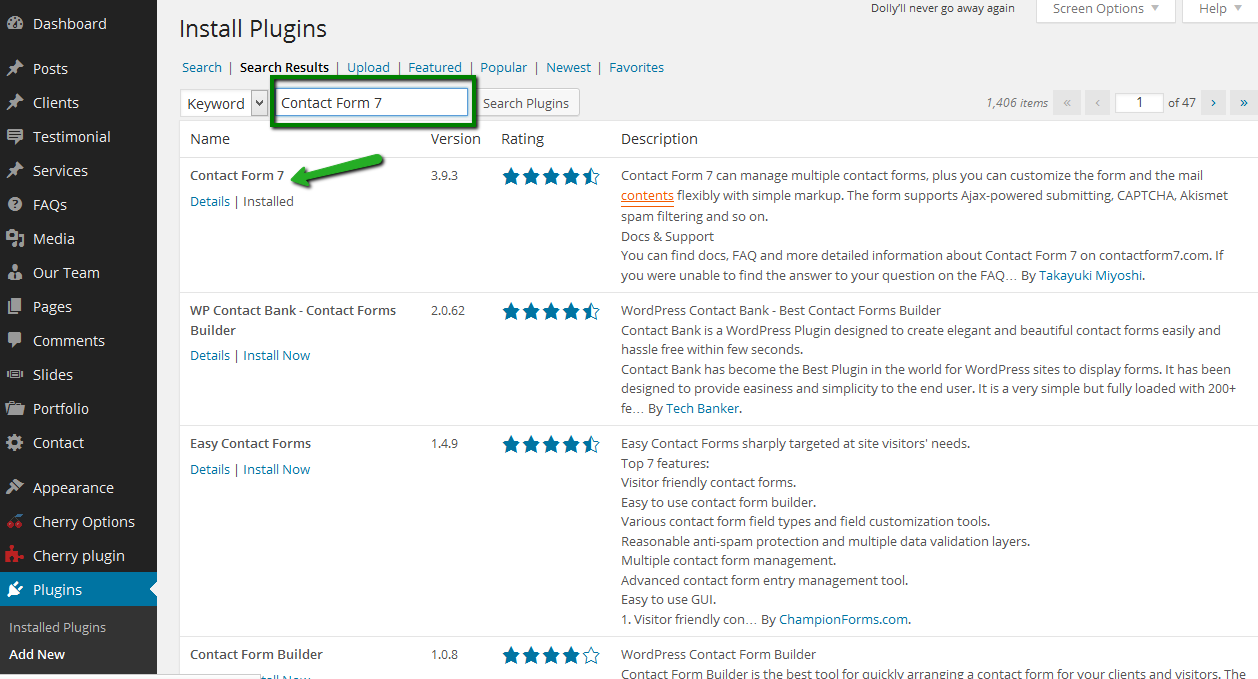Click the Posts pushpin icon
The width and height of the screenshot is (1258, 679).
pyautogui.click(x=15, y=69)
